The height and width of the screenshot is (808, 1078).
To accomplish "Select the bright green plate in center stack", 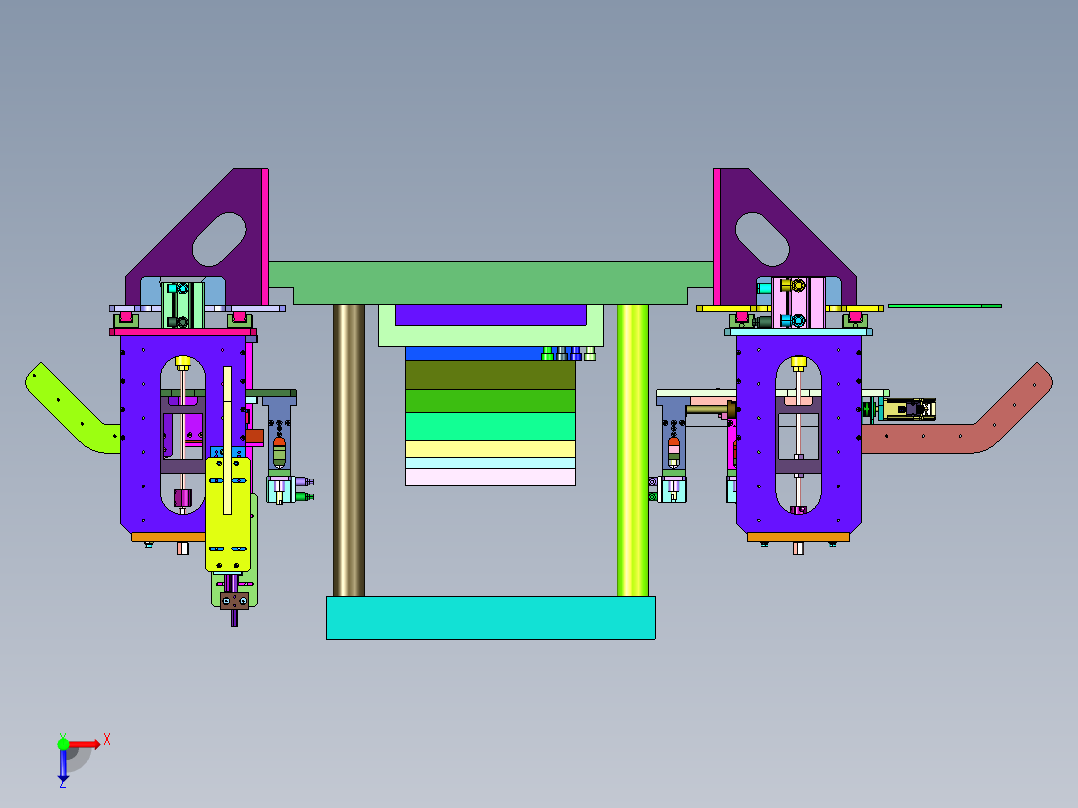I will click(490, 401).
